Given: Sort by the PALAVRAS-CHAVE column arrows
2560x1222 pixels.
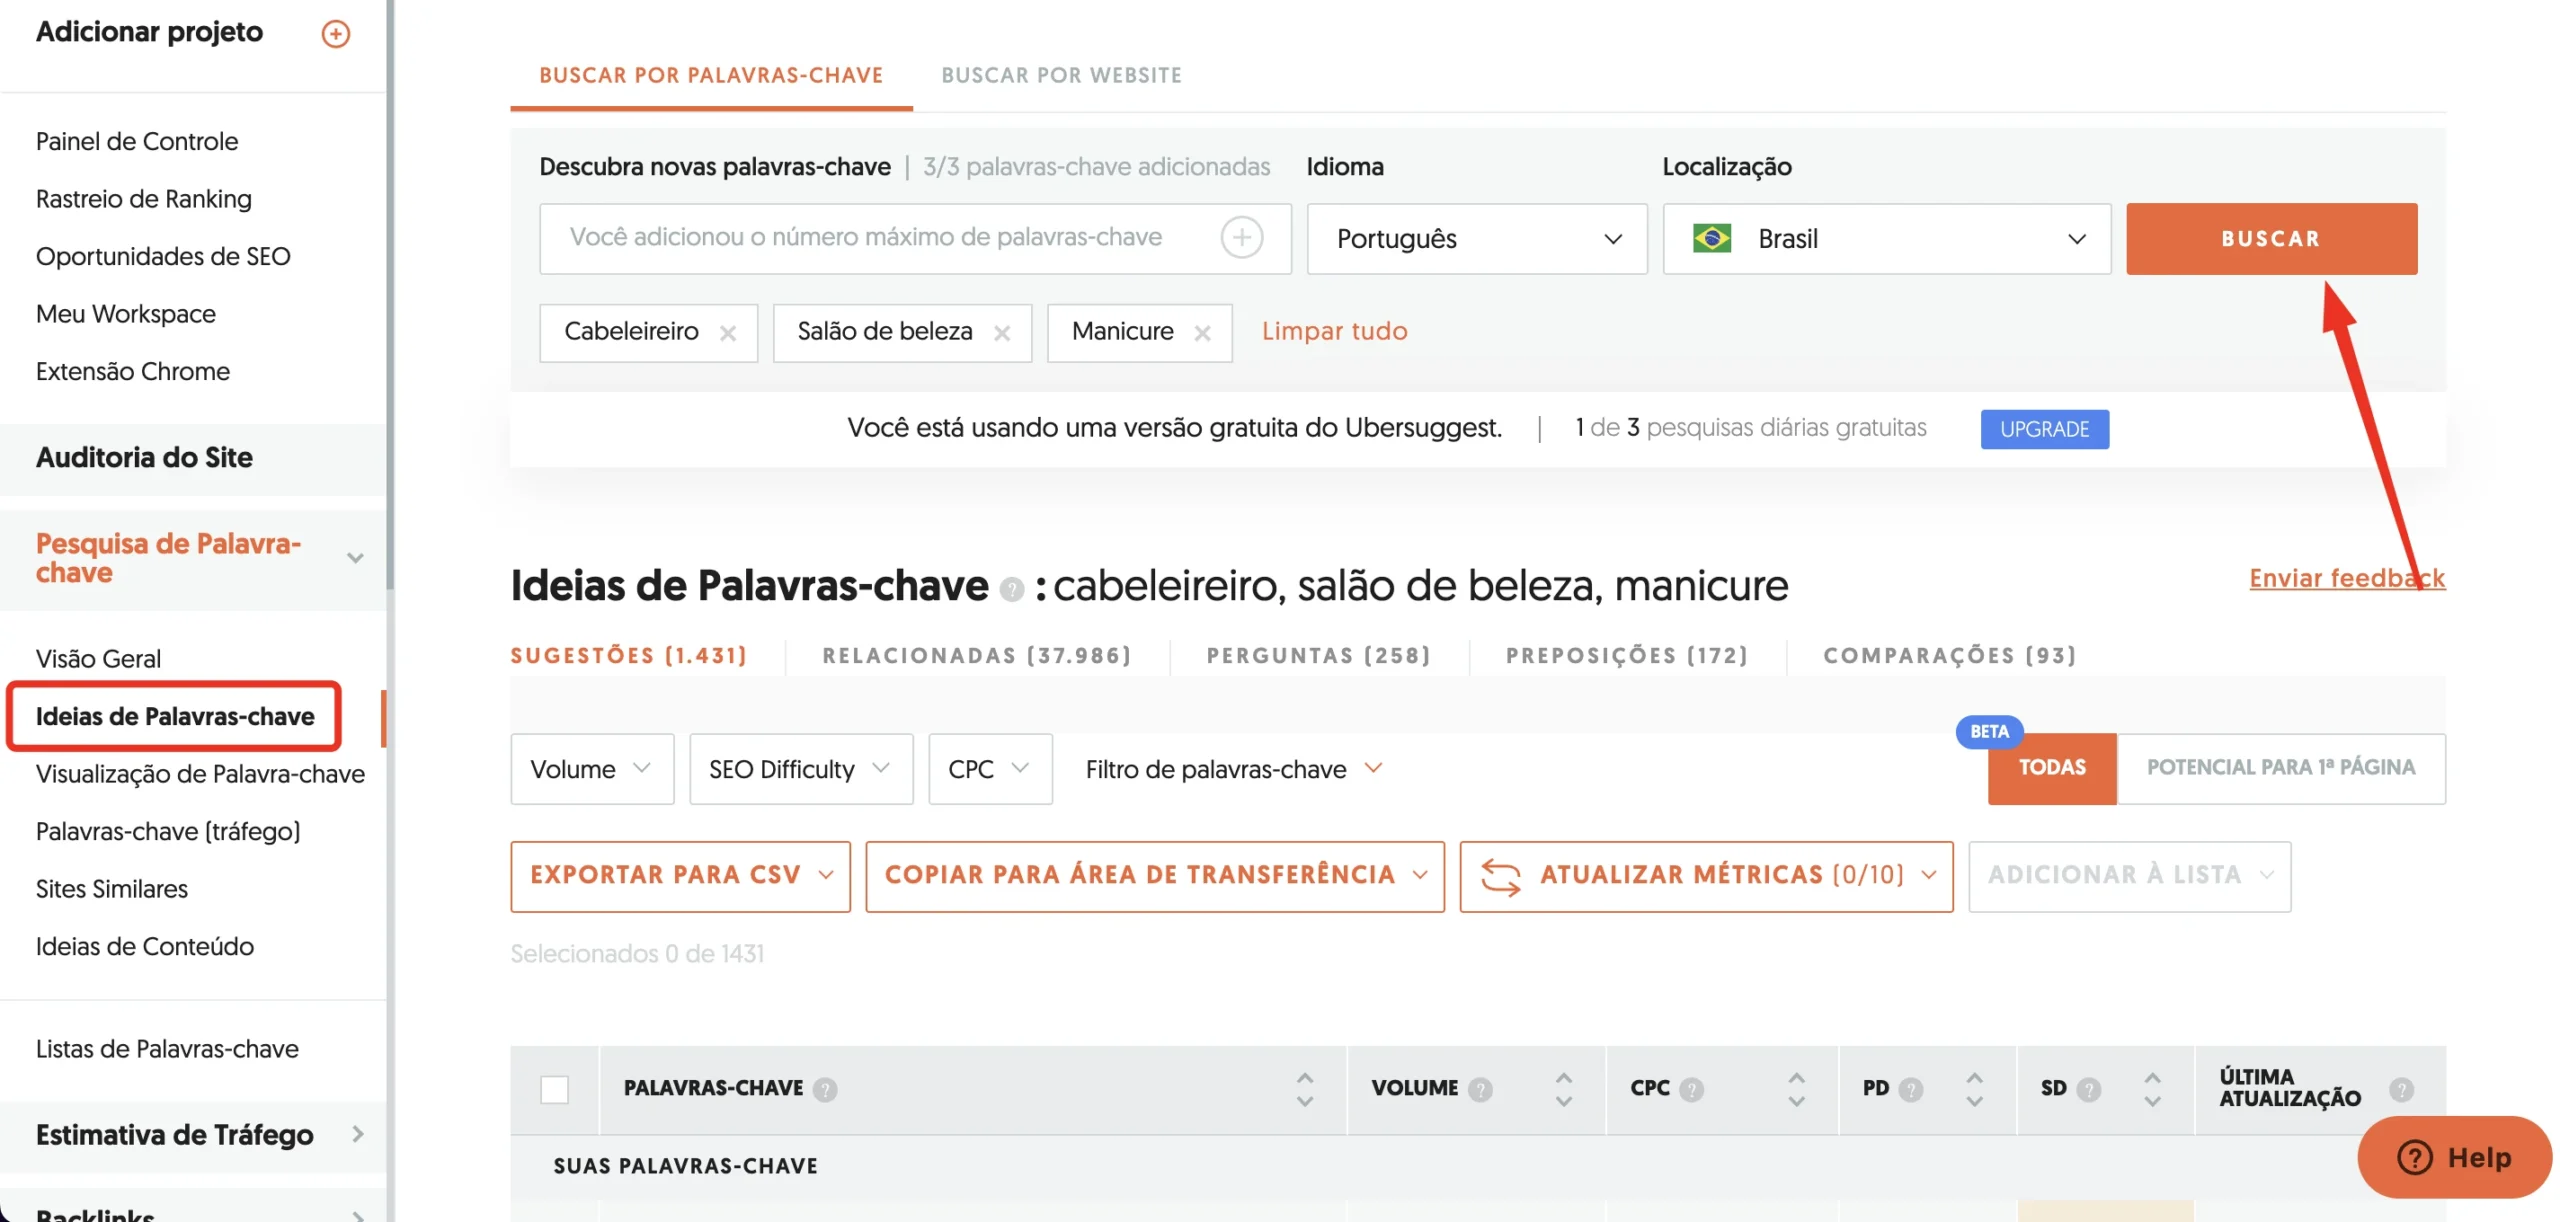Looking at the screenshot, I should pyautogui.click(x=1304, y=1089).
